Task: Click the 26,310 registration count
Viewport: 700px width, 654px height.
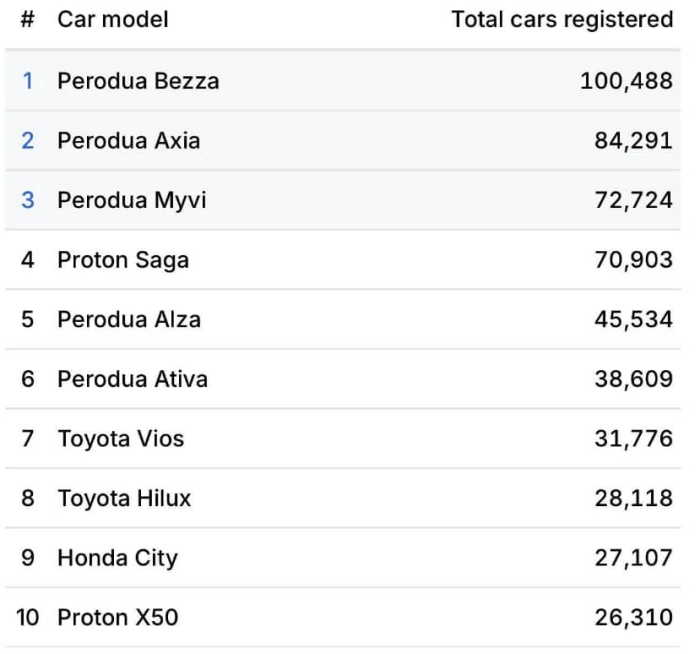Action: (x=633, y=617)
